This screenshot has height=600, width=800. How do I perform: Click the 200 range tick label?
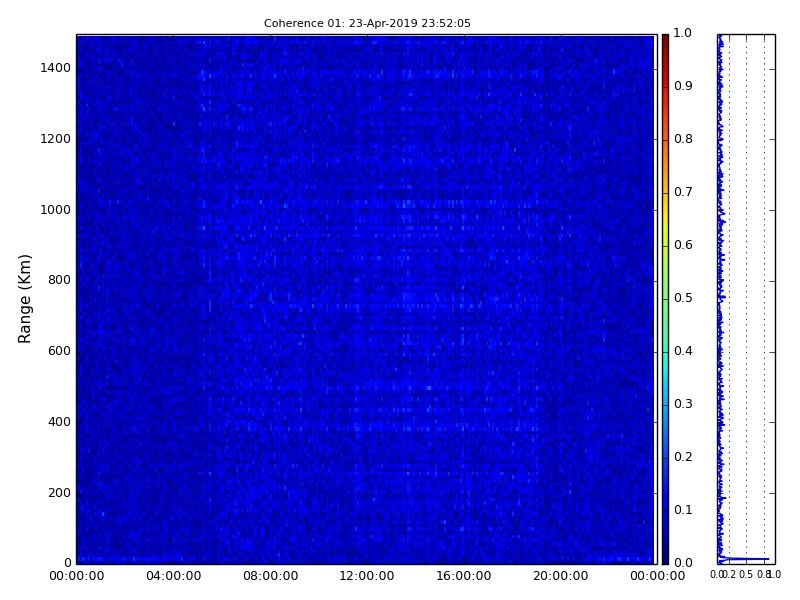coord(59,493)
